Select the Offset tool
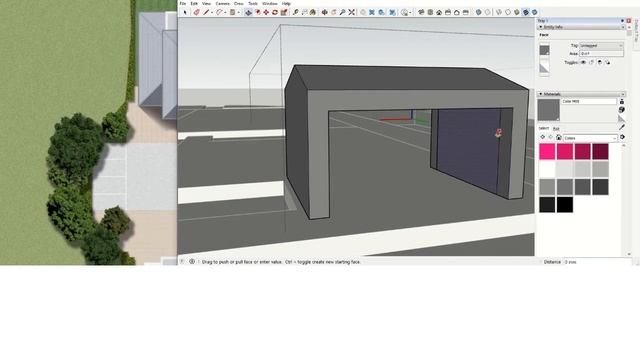This screenshot has width=640, height=360. point(258,12)
